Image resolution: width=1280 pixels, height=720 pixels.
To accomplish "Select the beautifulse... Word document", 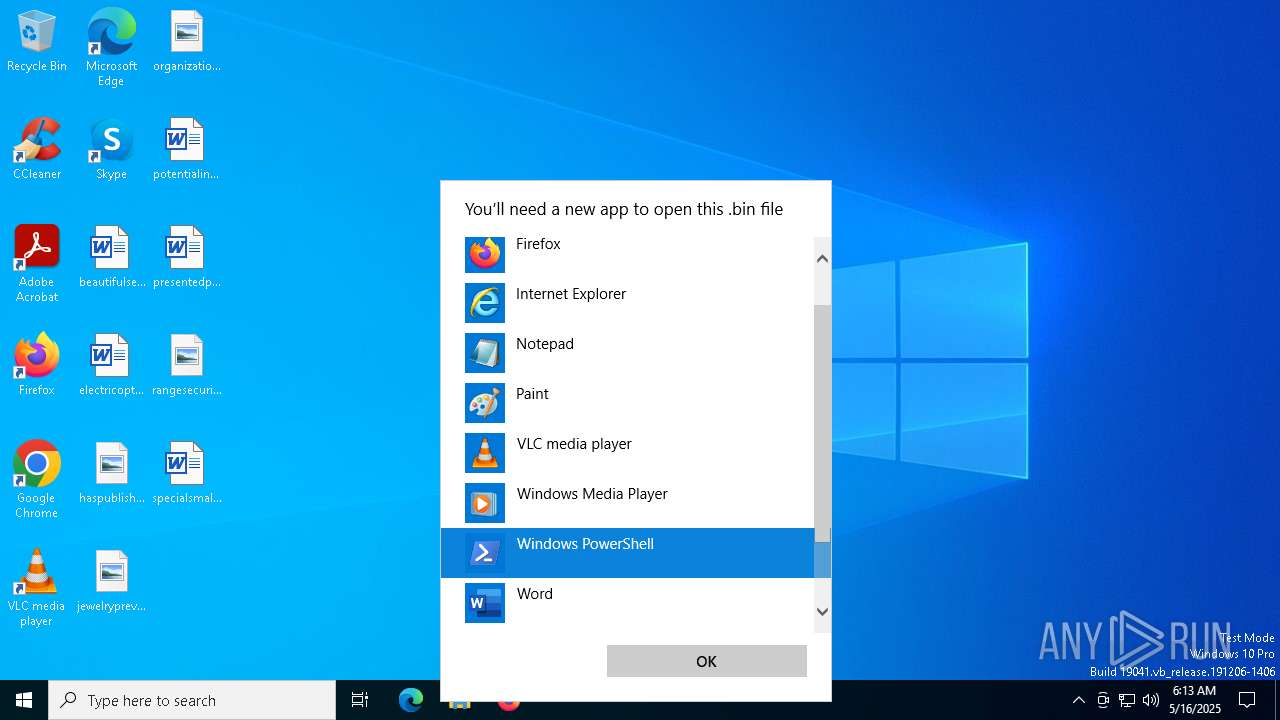I will 111,257.
